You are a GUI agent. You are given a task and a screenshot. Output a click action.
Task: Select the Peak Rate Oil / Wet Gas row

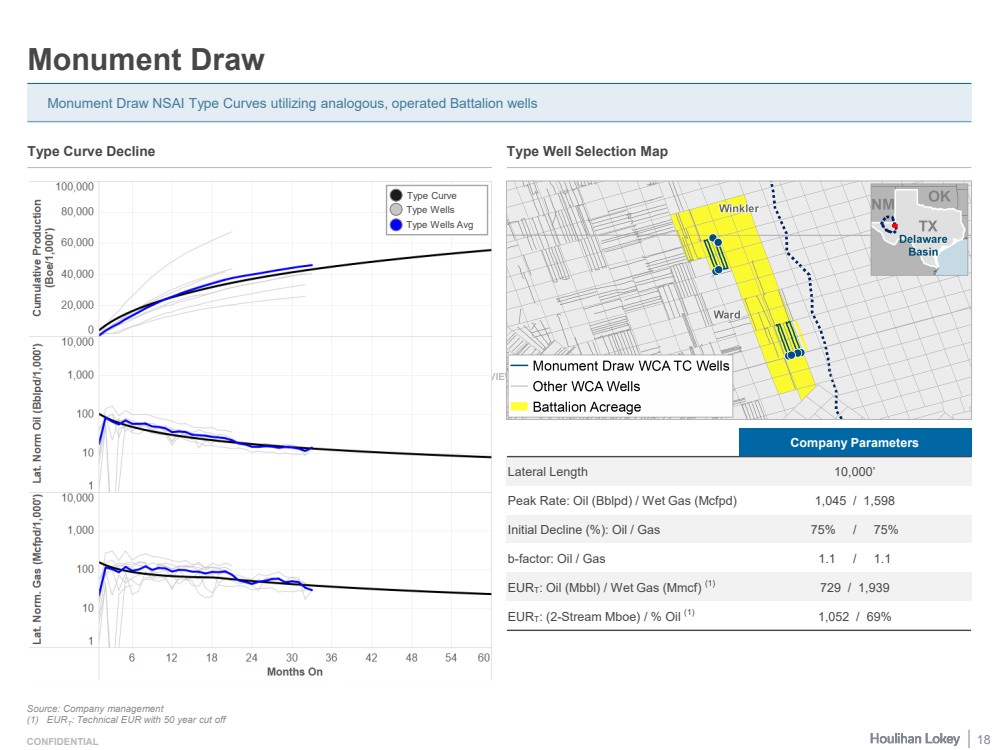(738, 501)
